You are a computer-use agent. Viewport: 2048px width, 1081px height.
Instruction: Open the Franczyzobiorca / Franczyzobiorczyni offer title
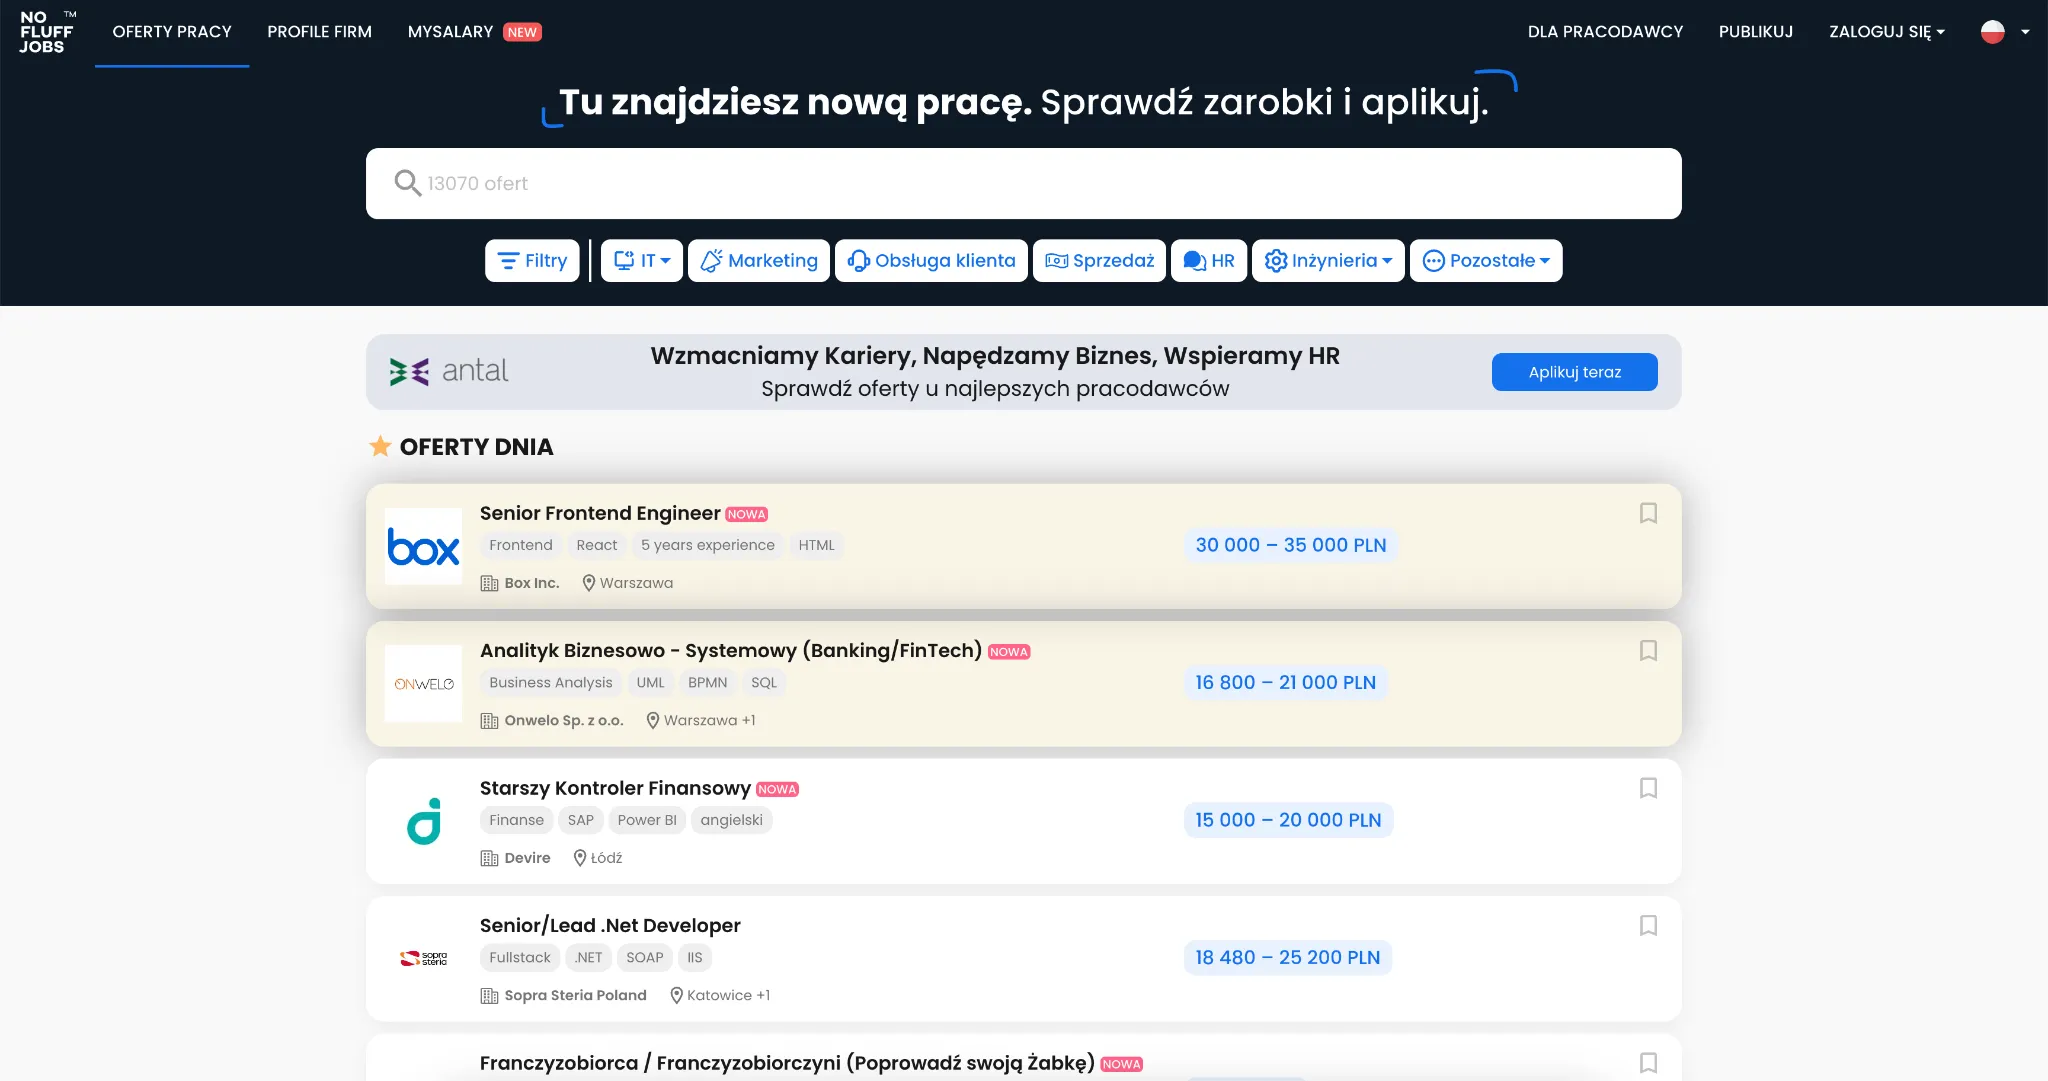787,1063
